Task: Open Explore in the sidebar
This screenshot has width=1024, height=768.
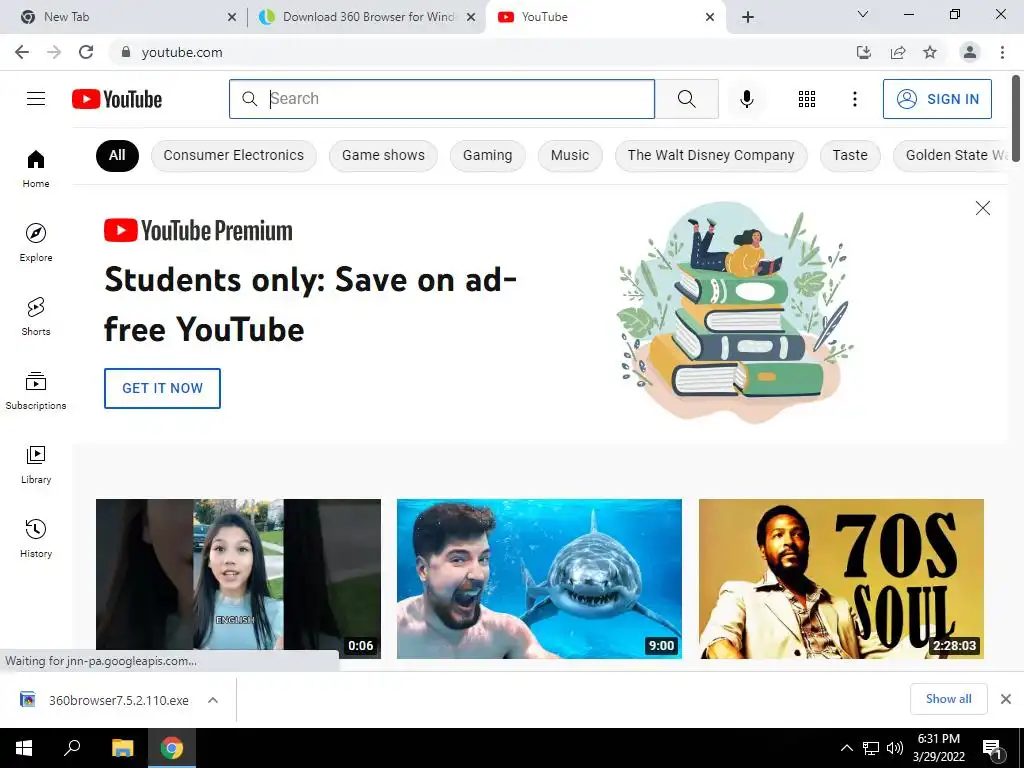Action: (x=36, y=242)
